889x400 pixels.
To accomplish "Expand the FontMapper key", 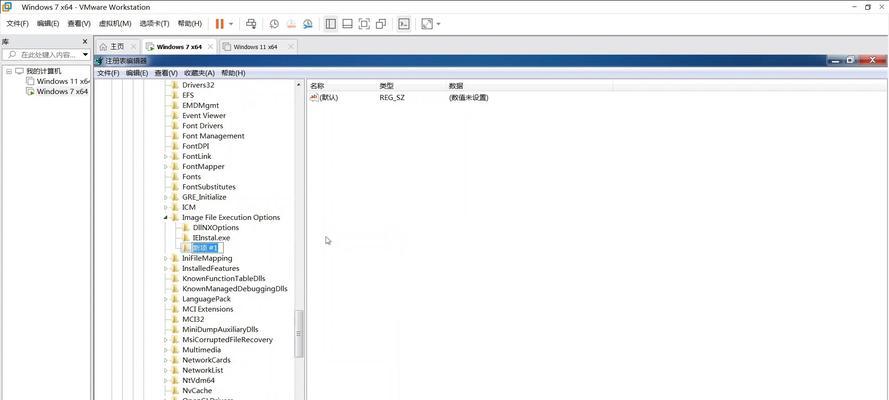I will point(166,167).
